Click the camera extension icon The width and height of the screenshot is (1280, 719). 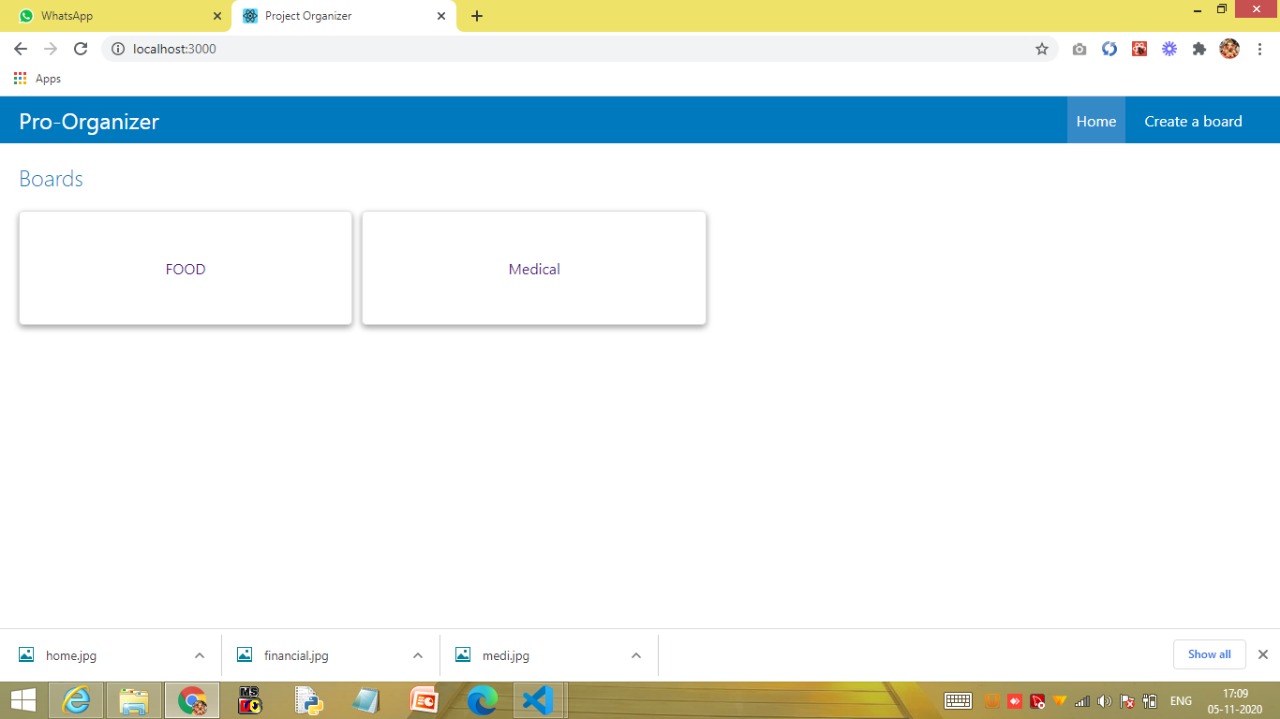click(1079, 49)
